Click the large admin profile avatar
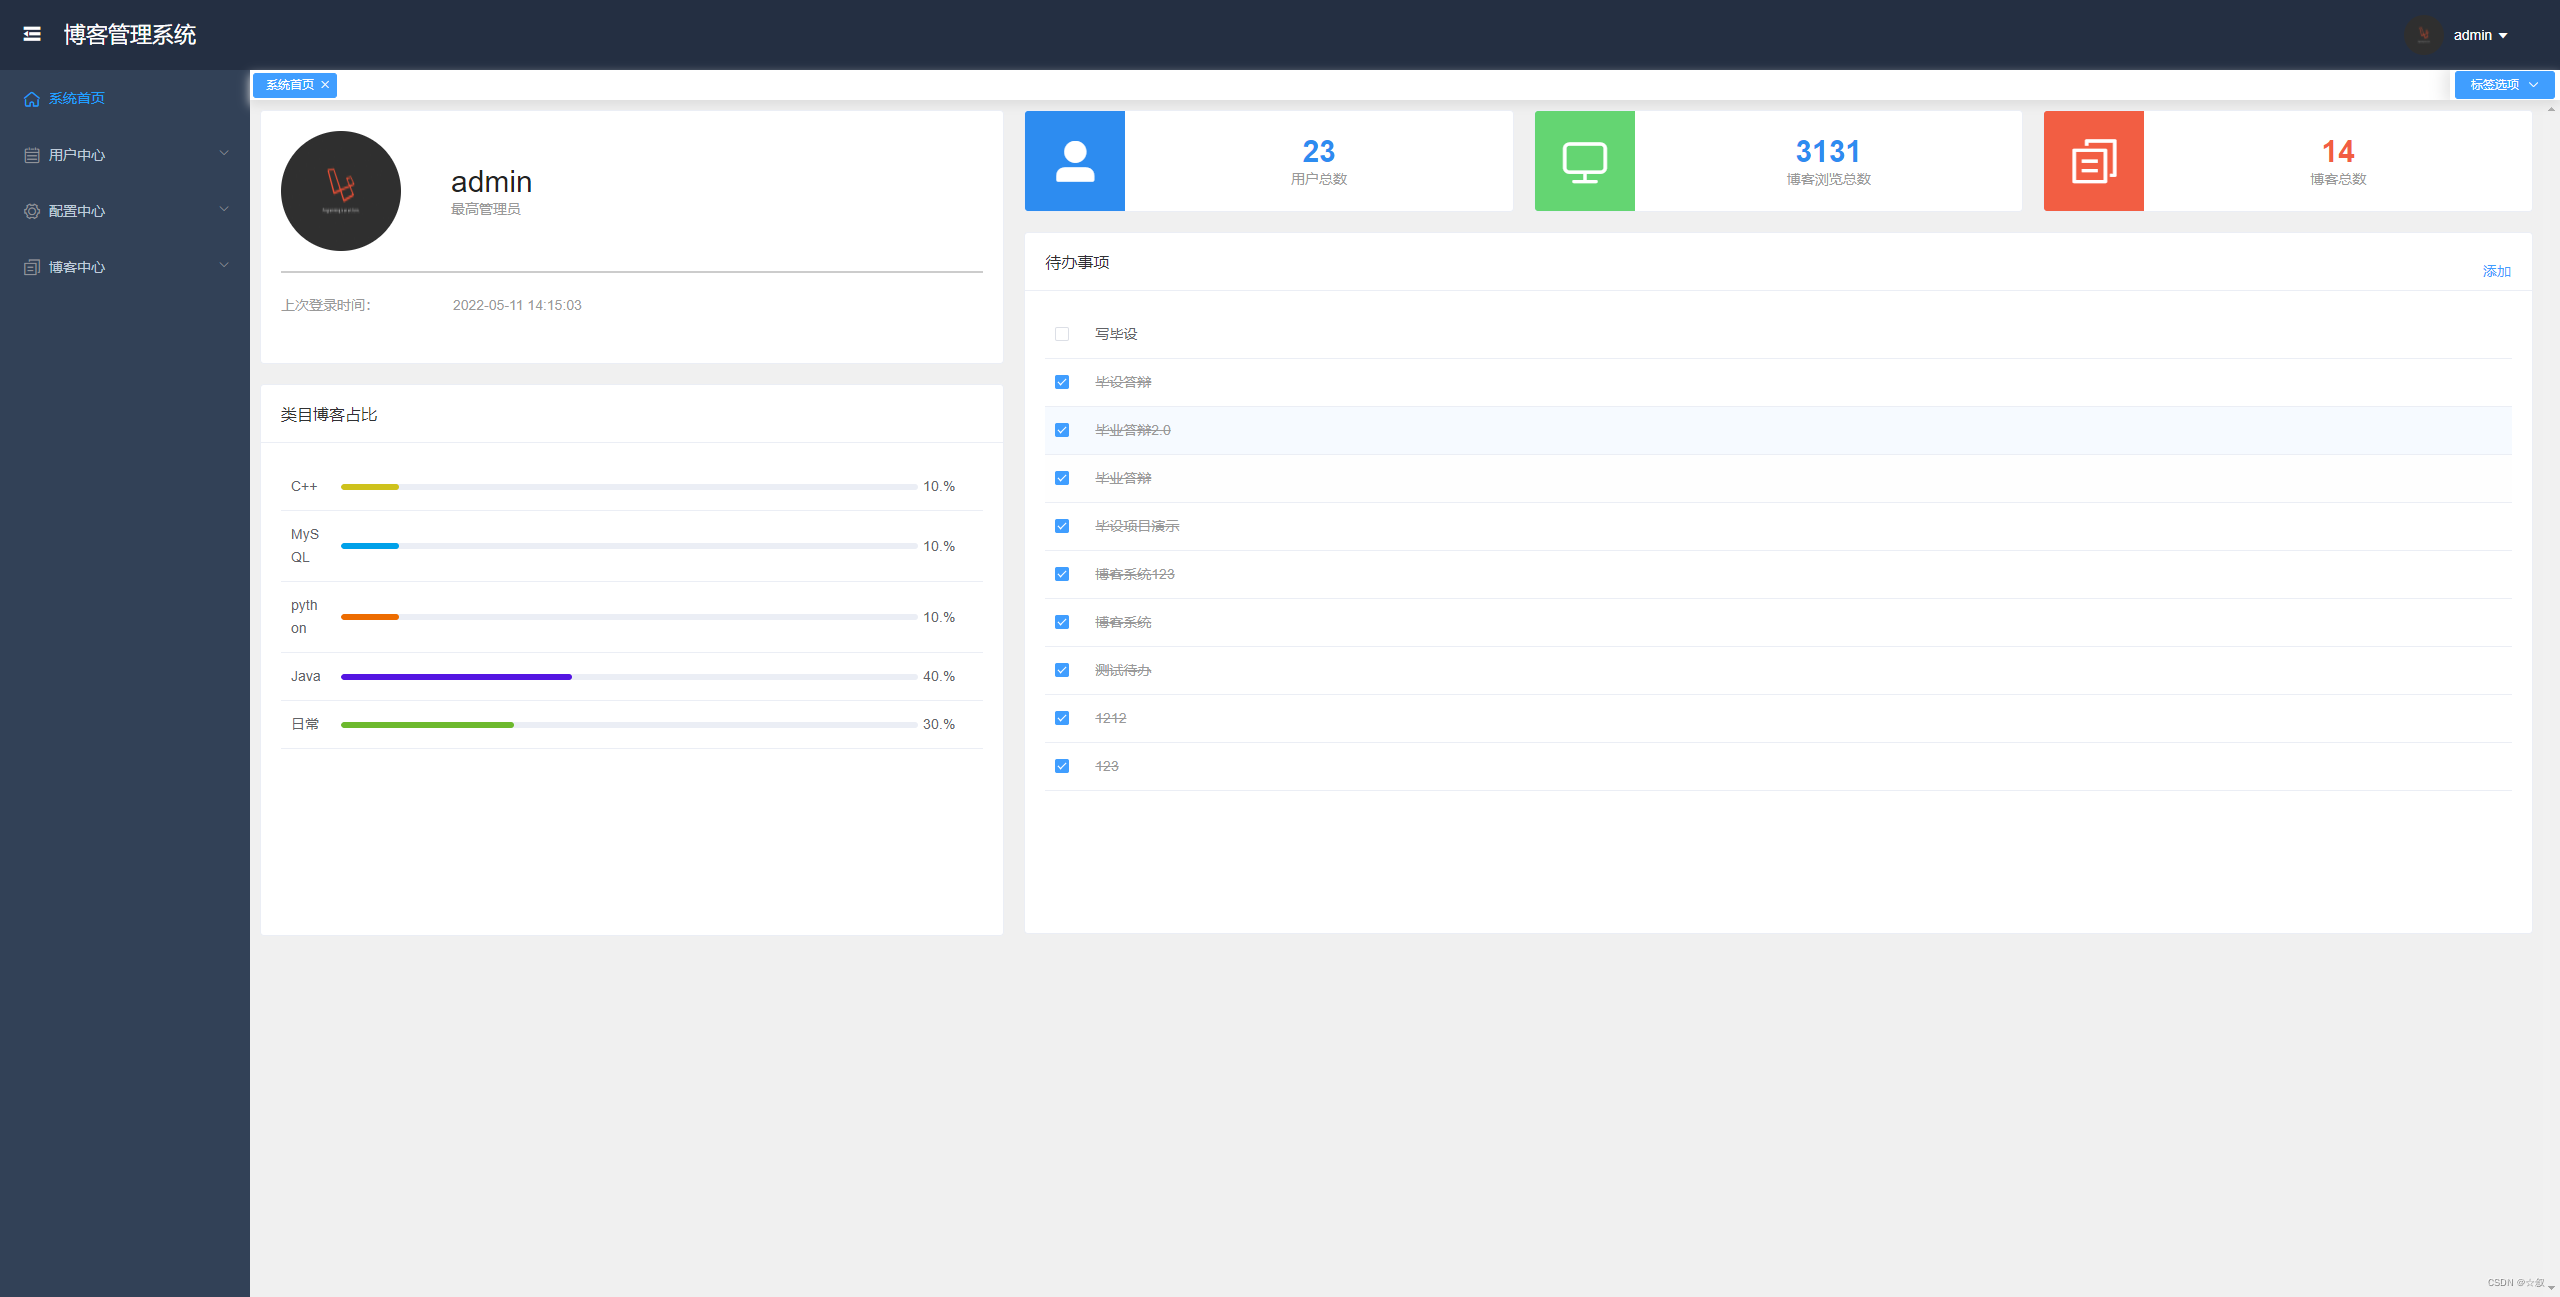This screenshot has width=2560, height=1297. (341, 191)
